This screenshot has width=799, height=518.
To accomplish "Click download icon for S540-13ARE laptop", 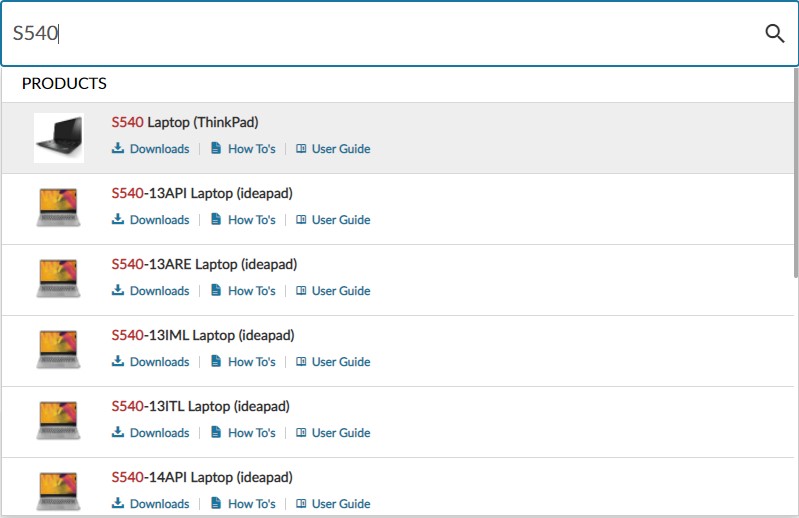I will tap(118, 291).
